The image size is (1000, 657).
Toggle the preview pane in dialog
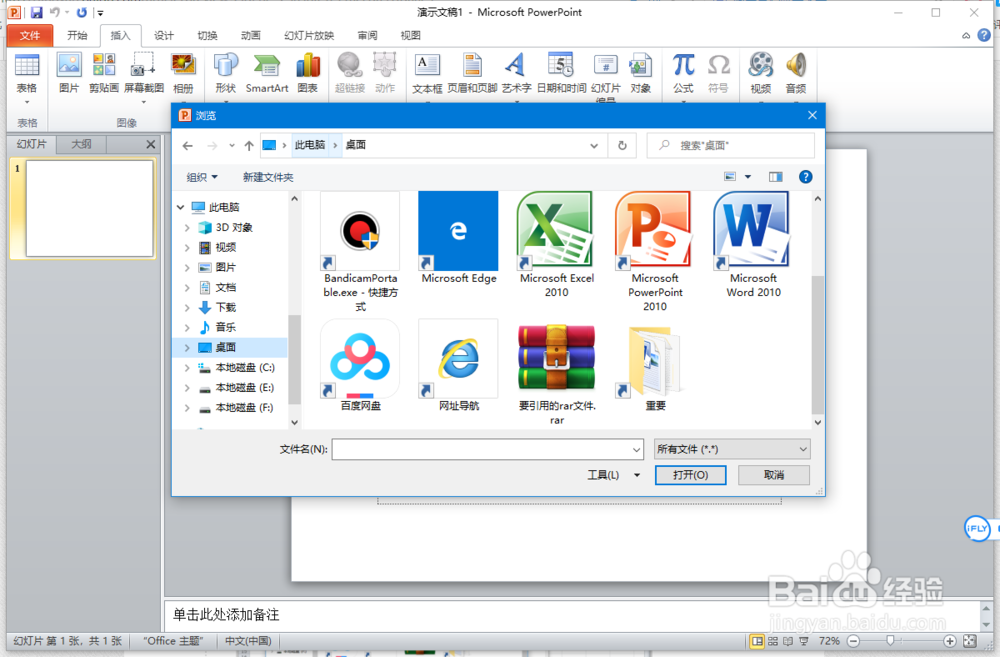[775, 177]
